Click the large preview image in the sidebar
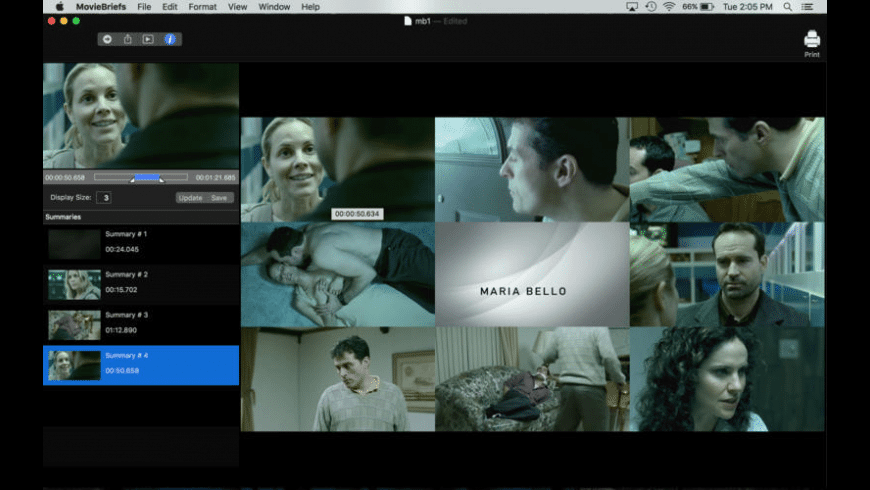Screen dimensions: 870x490 pyautogui.click(x=141, y=116)
